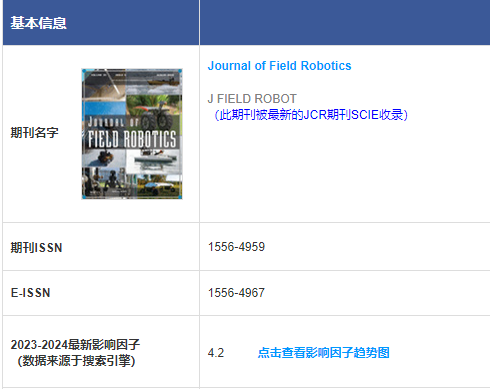The height and width of the screenshot is (389, 490).
Task: Click the robot vehicle photo on cover
Action: click(154, 113)
